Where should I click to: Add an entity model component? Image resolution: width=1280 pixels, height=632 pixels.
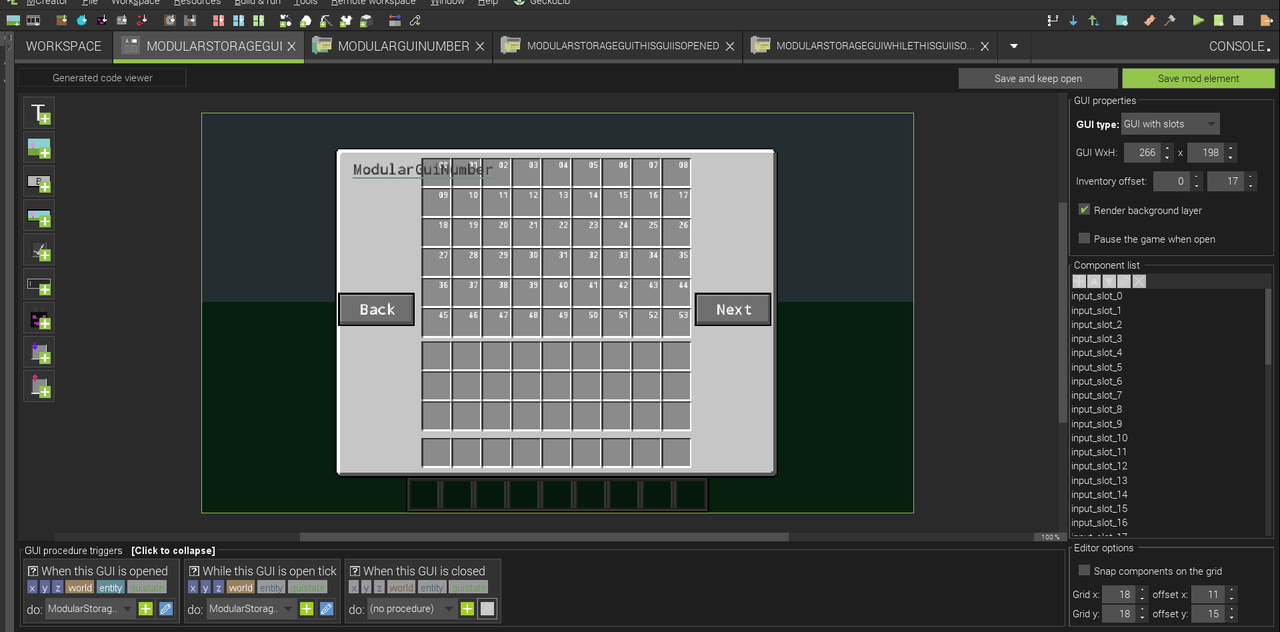click(x=39, y=318)
